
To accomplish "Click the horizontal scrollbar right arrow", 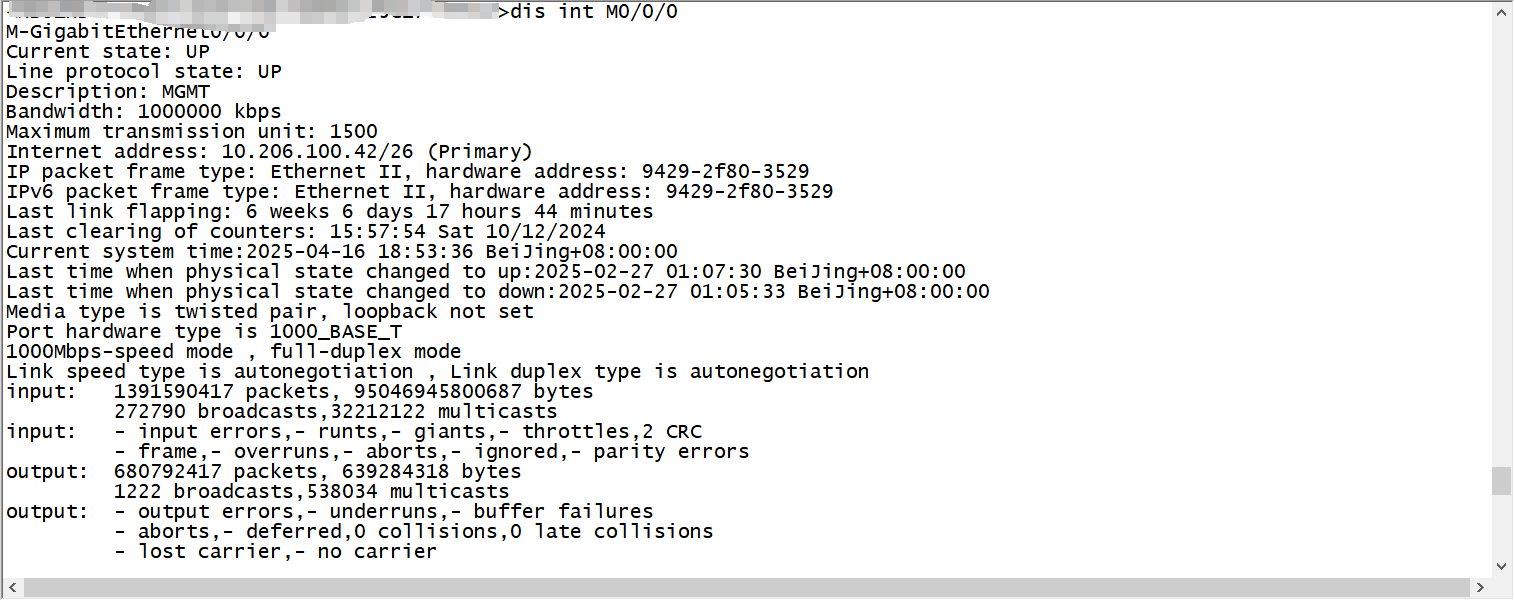I will 1480,587.
